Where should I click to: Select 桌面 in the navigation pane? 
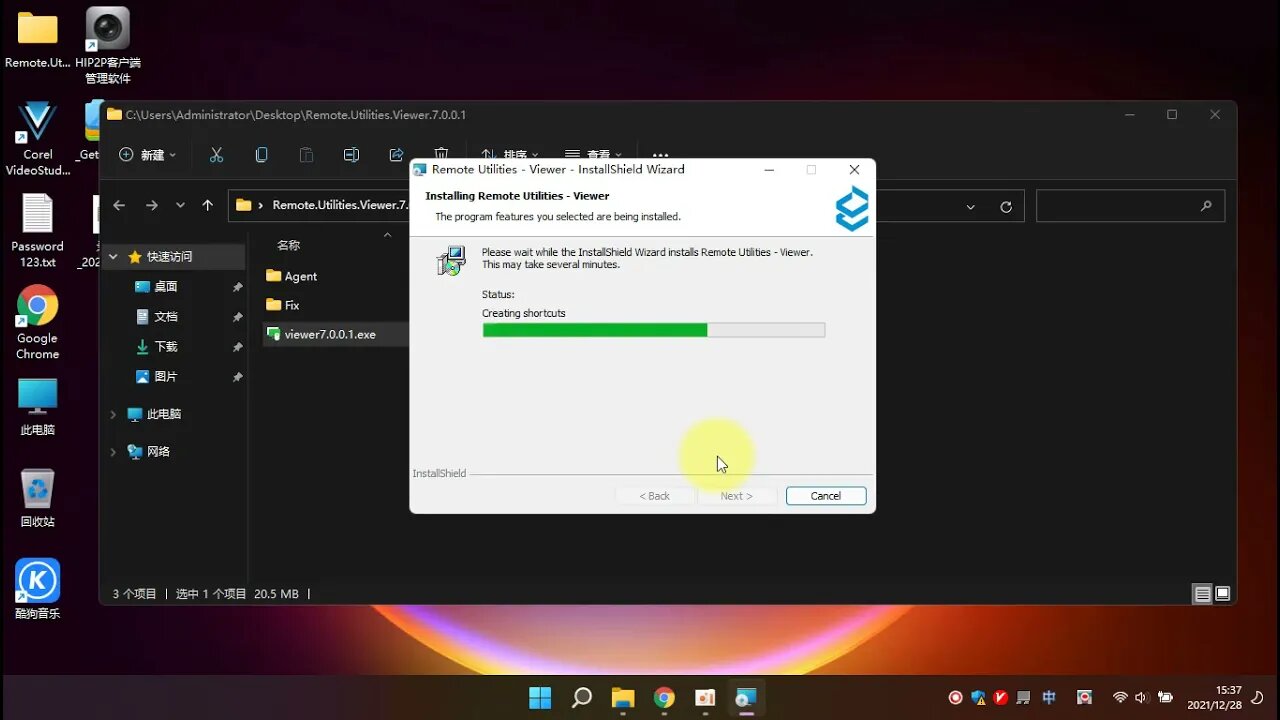pos(166,286)
